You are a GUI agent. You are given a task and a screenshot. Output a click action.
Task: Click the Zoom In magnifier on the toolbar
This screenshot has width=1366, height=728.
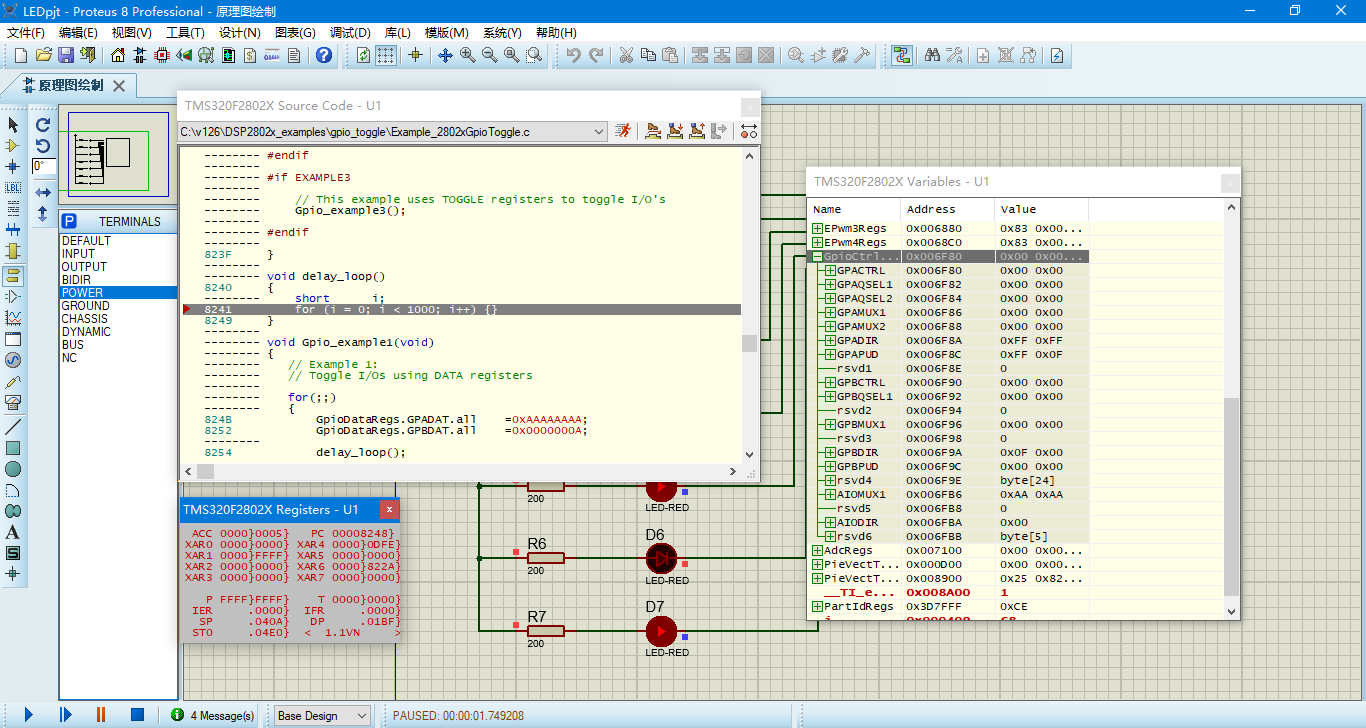click(466, 56)
